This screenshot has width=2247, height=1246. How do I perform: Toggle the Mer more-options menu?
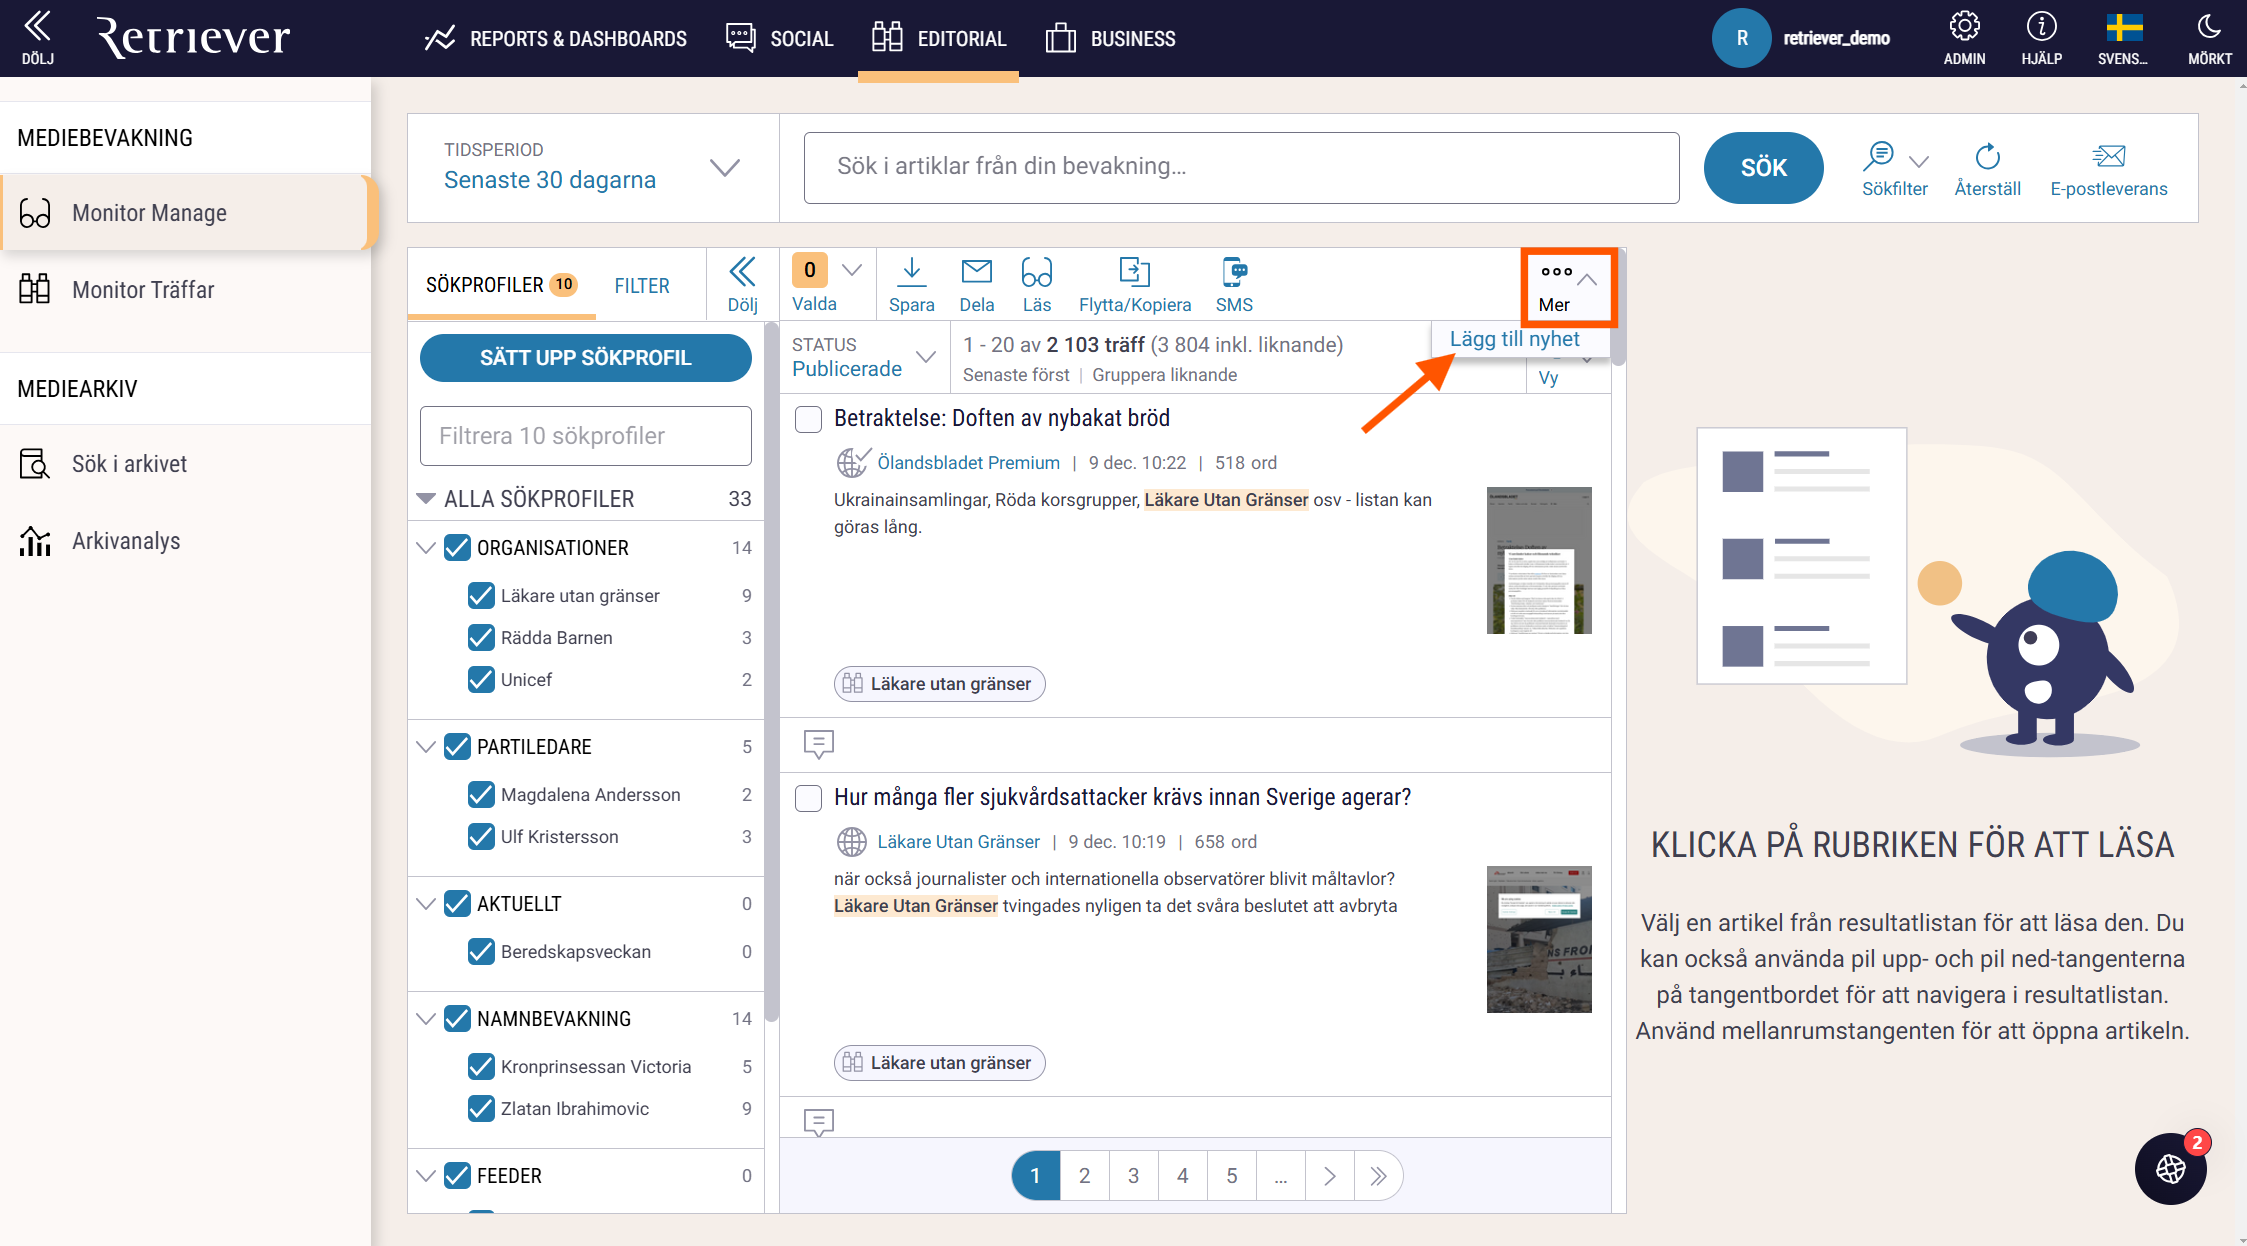click(x=1568, y=287)
